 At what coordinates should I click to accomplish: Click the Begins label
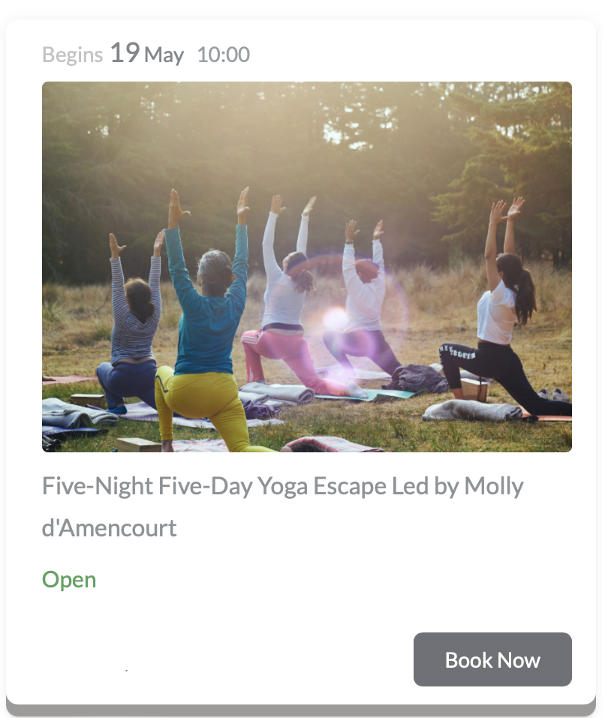click(x=72, y=55)
